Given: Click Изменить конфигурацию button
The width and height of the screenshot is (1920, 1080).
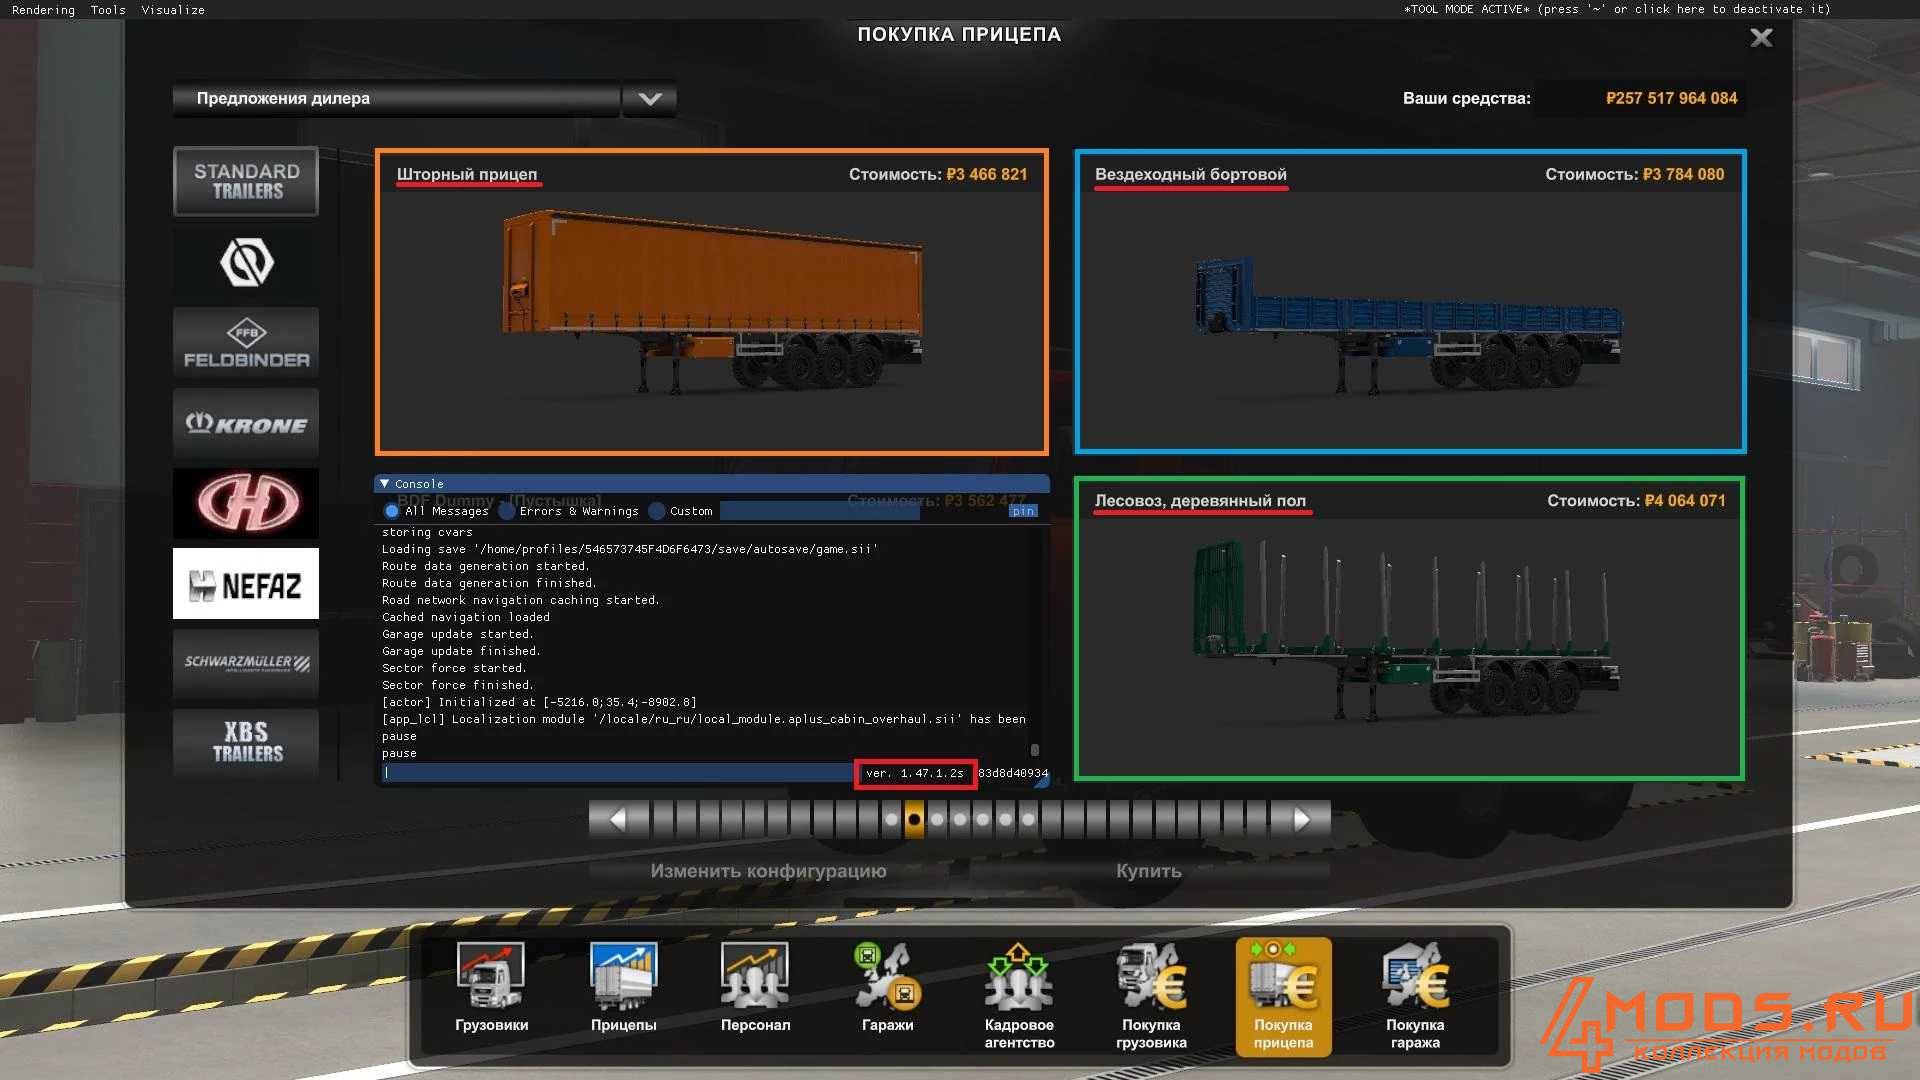Looking at the screenshot, I should click(x=768, y=871).
